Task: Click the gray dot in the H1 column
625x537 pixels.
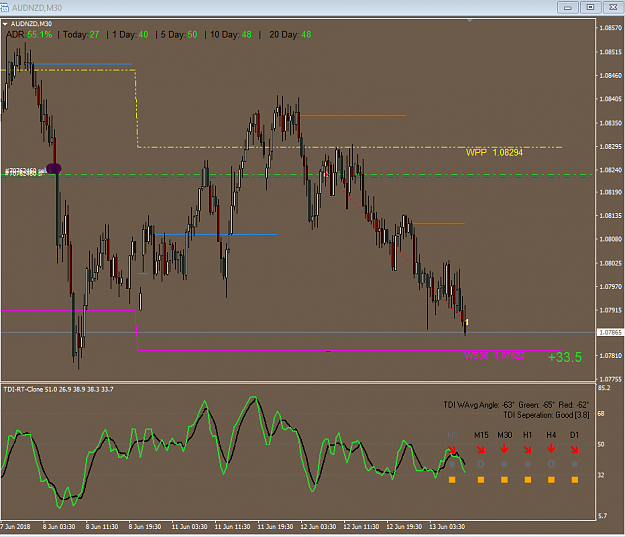Action: click(528, 464)
